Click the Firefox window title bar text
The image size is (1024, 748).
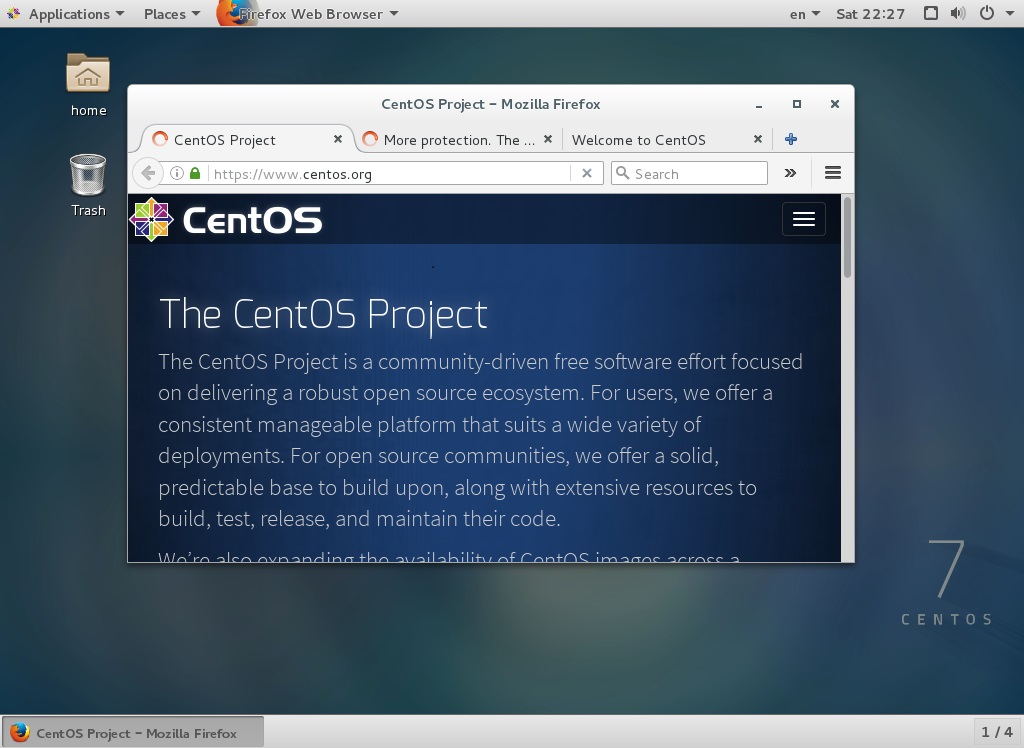(x=490, y=104)
